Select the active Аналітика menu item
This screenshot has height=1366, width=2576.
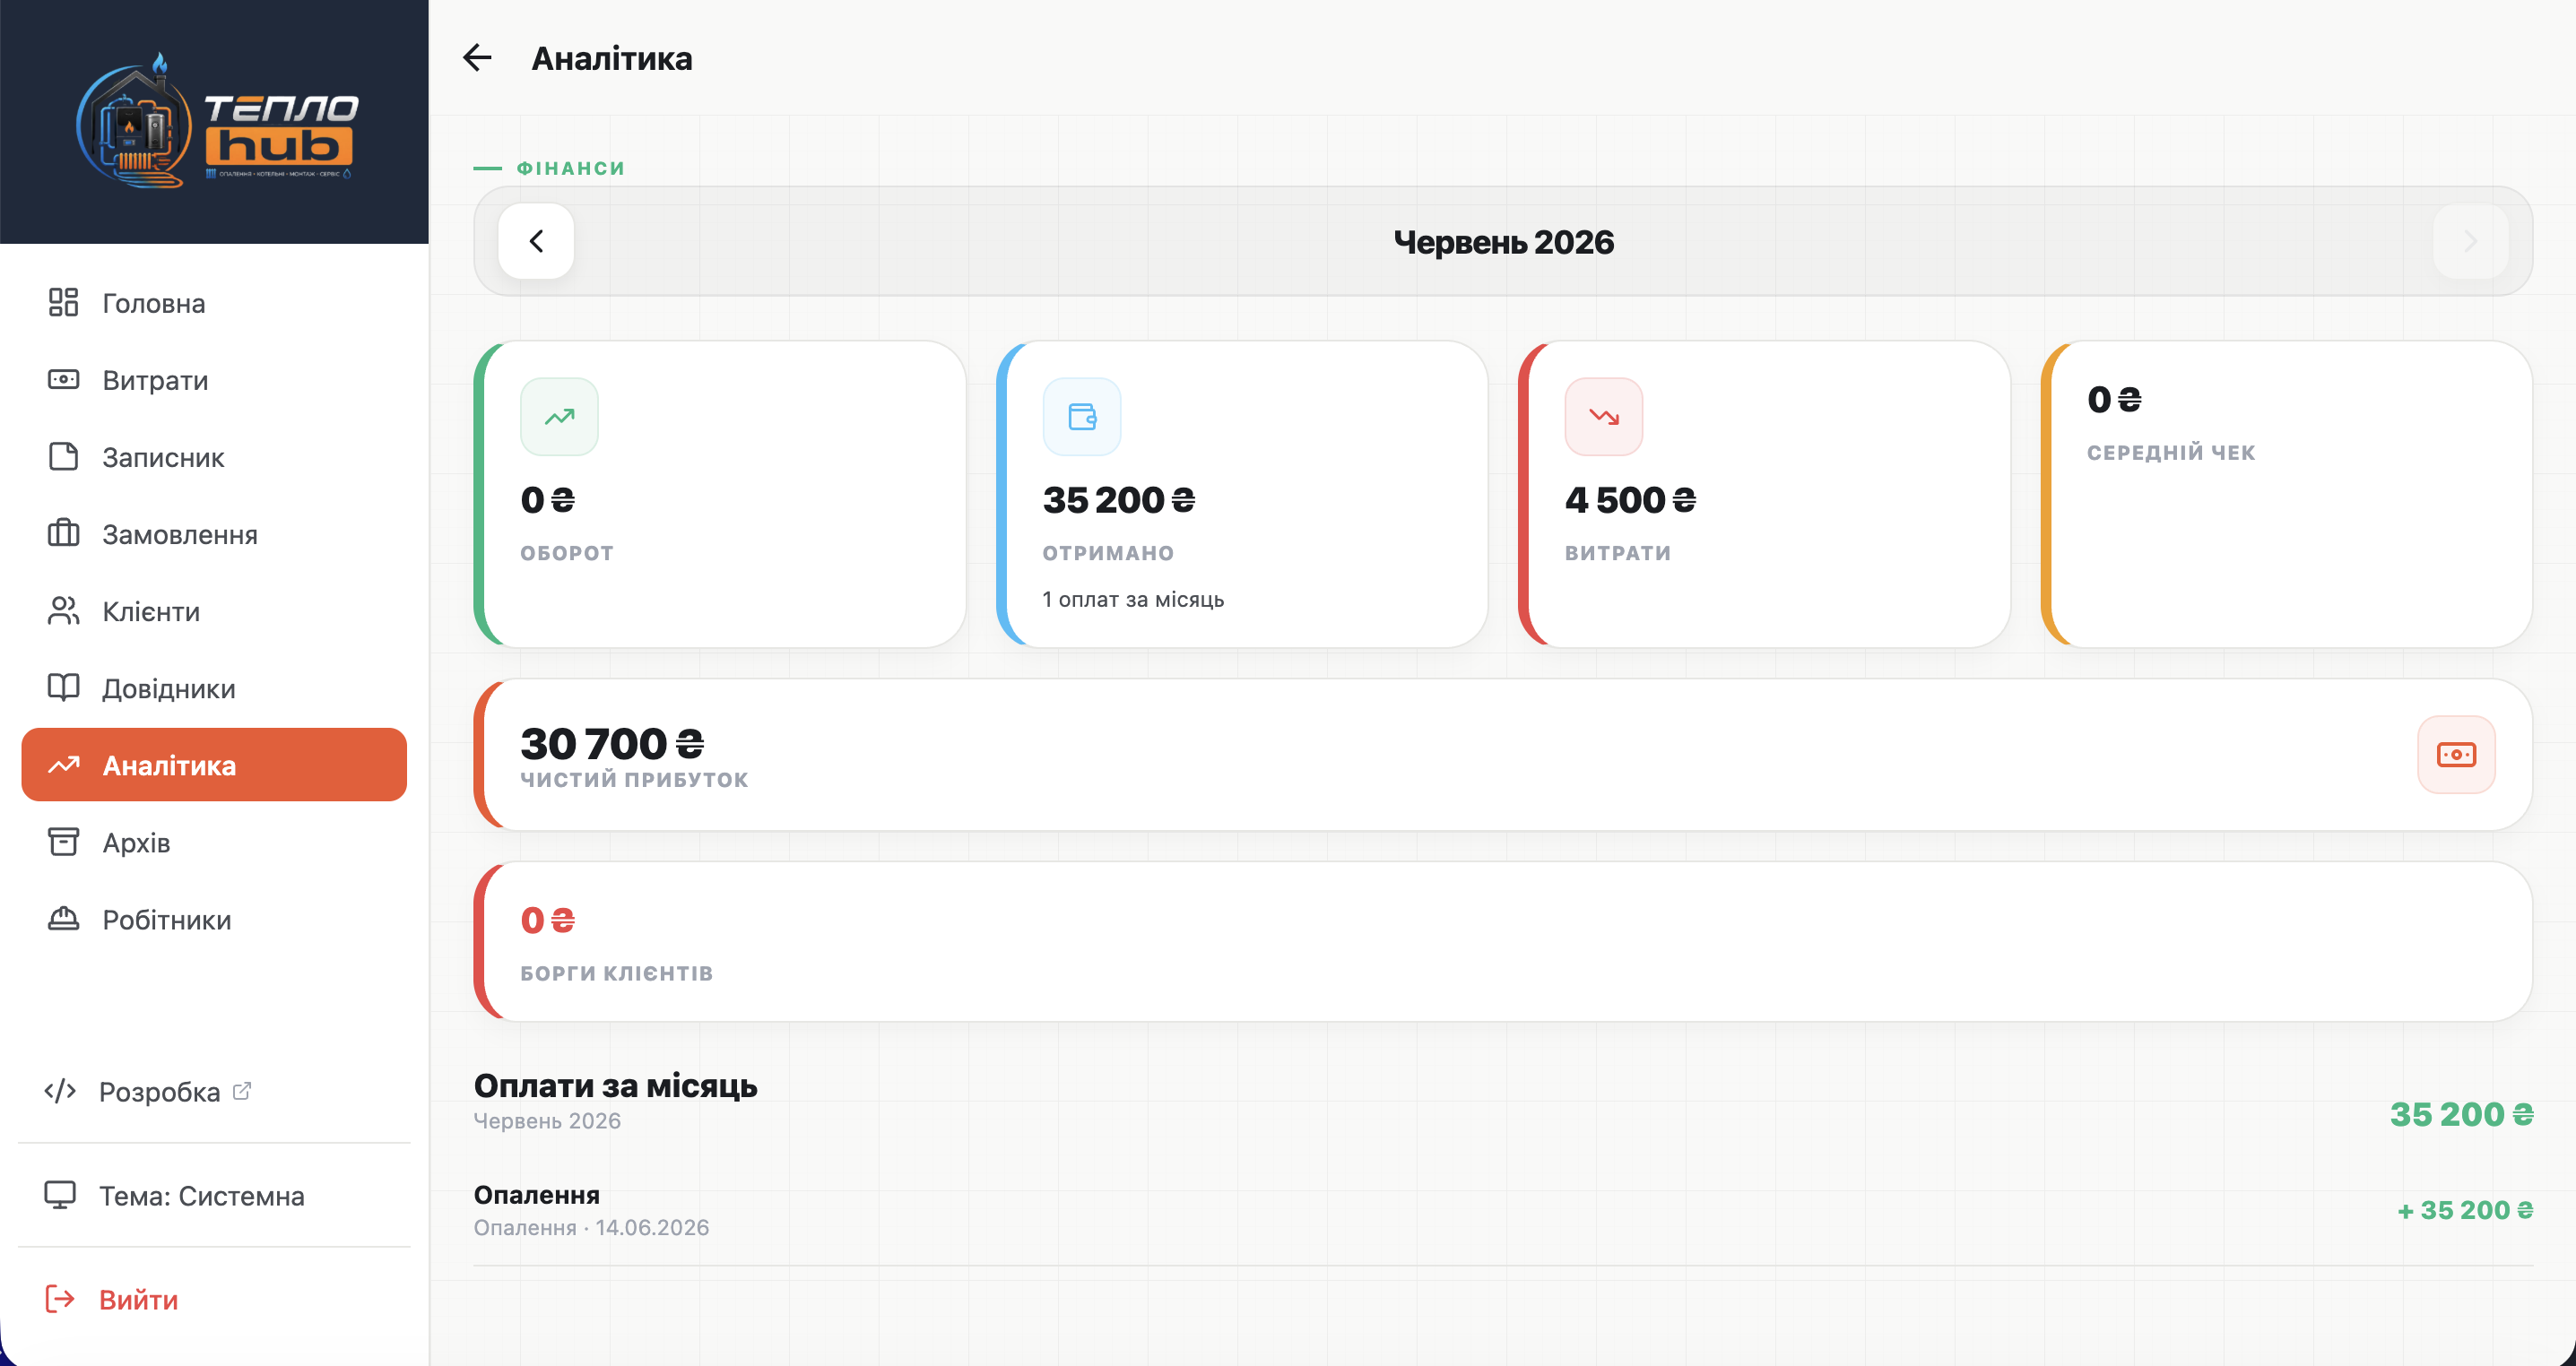(x=214, y=765)
